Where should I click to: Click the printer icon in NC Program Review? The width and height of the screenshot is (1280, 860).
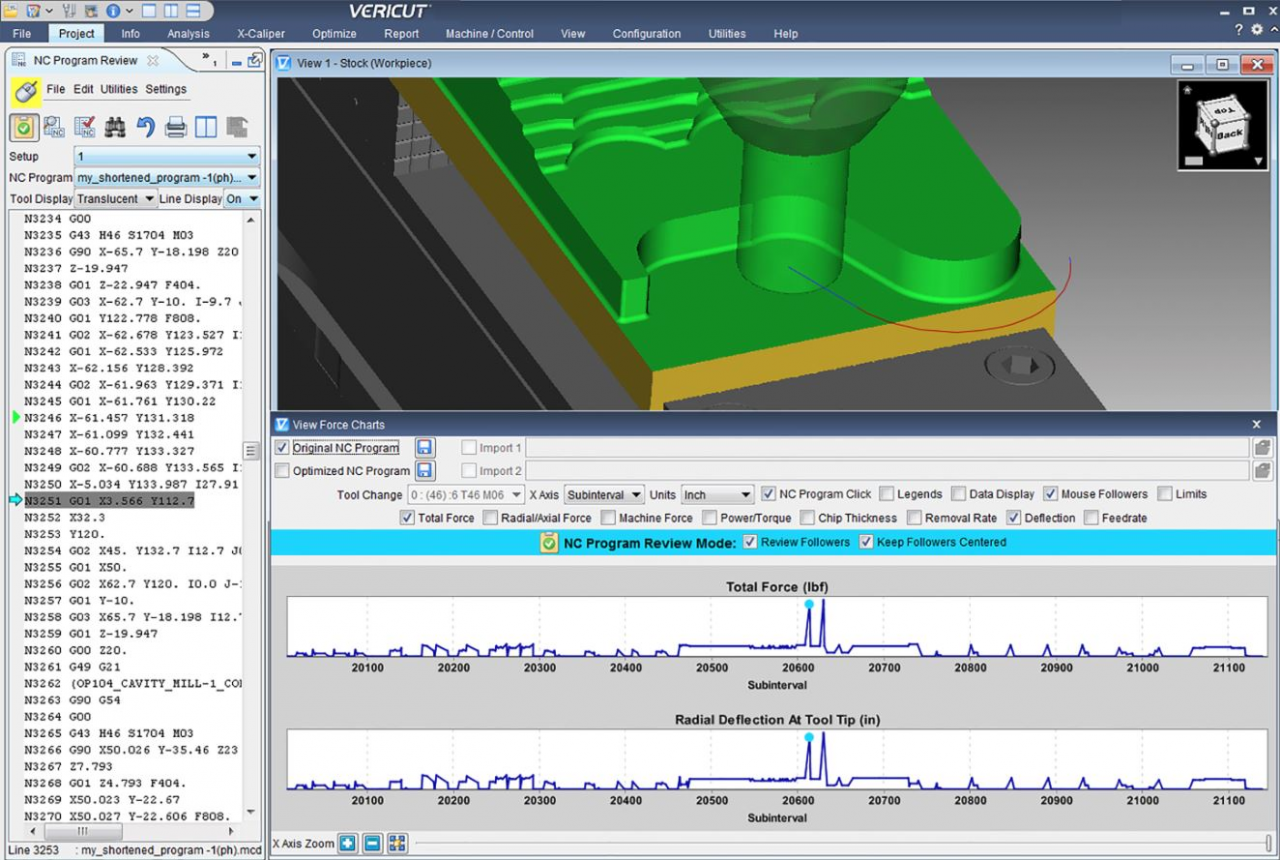click(176, 127)
